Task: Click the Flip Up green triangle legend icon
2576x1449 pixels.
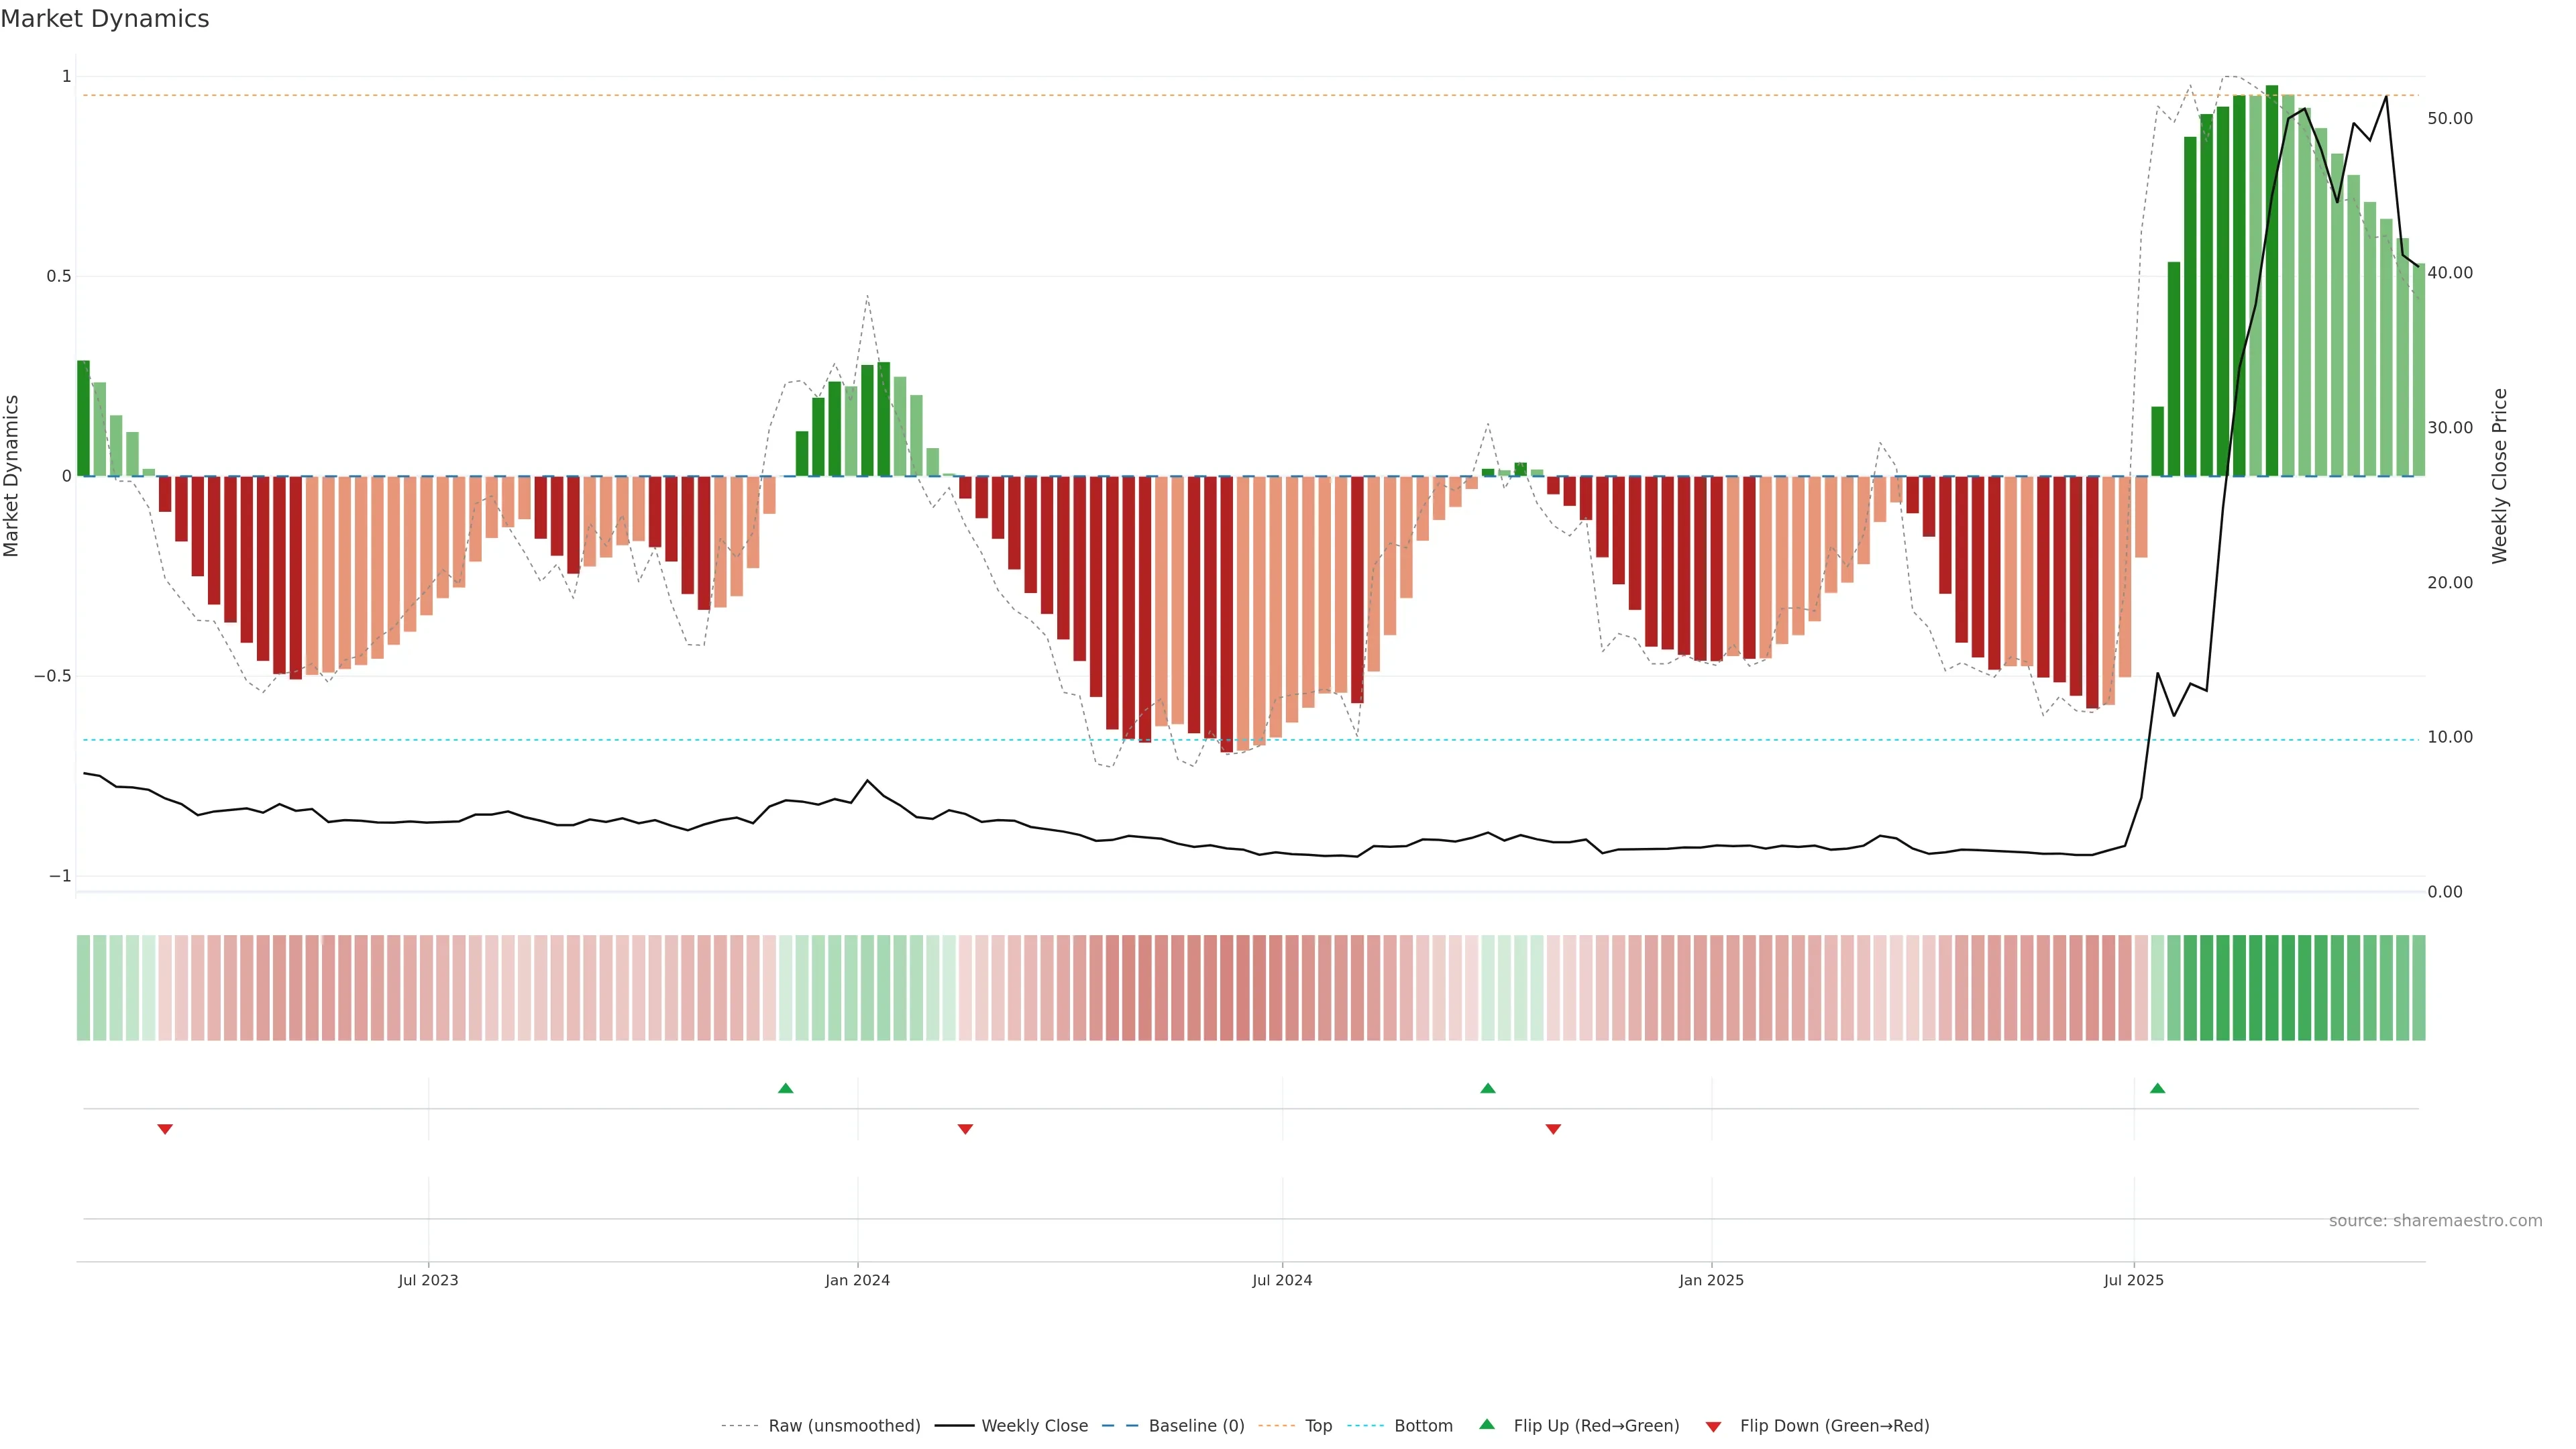Action: 1487,1425
